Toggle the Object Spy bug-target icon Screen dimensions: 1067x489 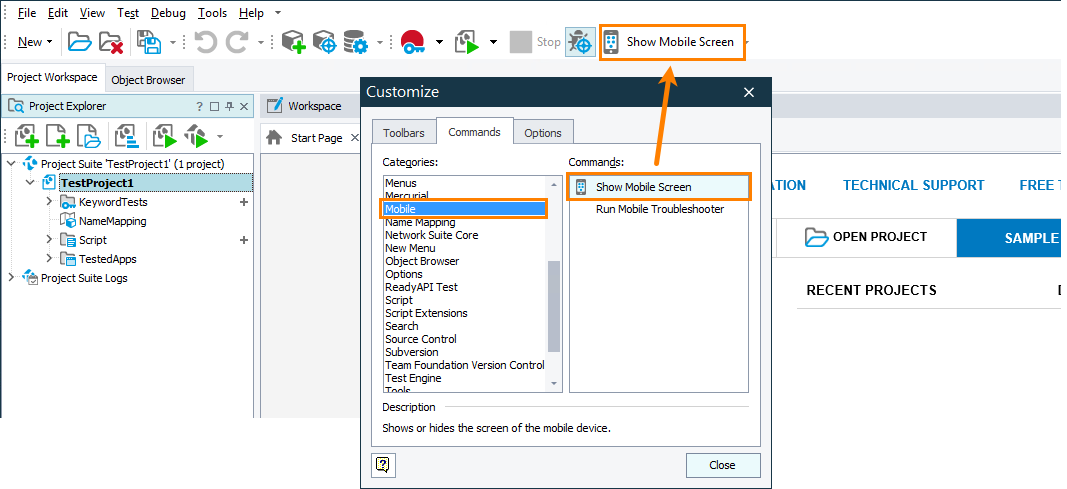point(579,42)
